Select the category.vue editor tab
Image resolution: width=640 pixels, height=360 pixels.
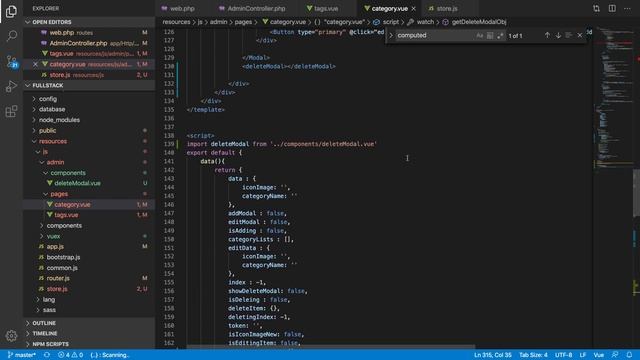389,8
